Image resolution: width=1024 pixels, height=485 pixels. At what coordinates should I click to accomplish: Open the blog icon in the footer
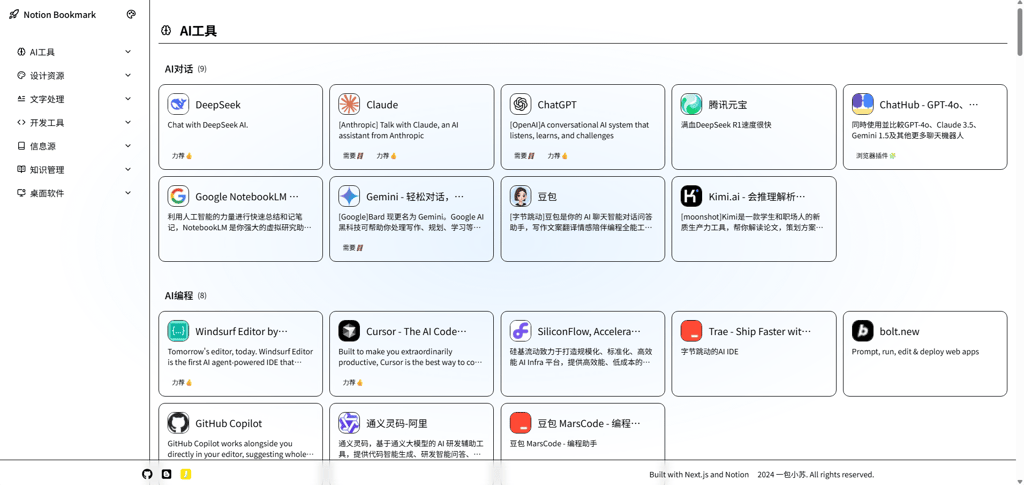click(167, 475)
